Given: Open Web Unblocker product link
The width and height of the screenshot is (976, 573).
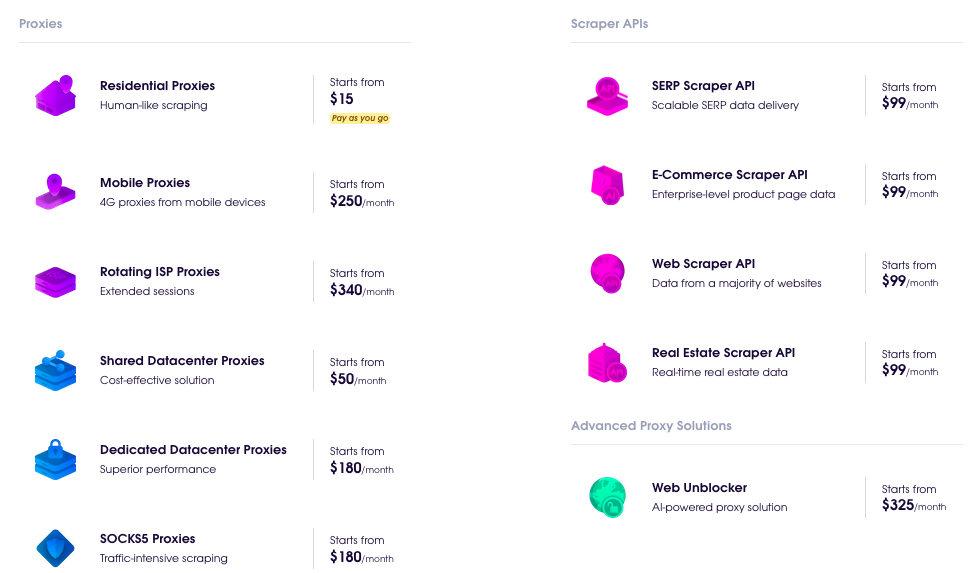Looking at the screenshot, I should point(699,488).
